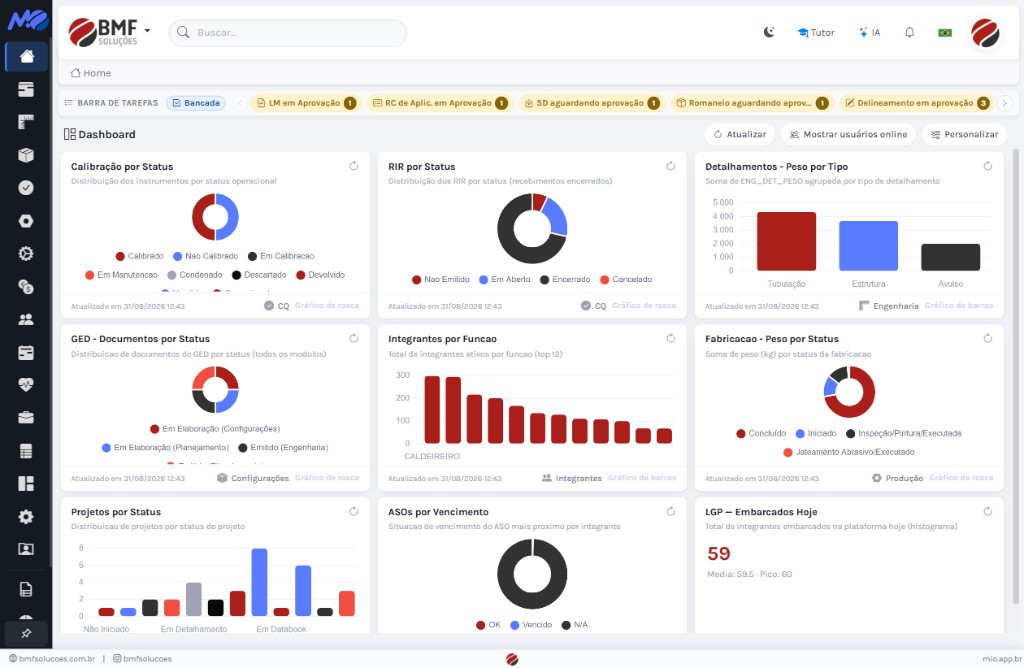
Task: Open the heartbeat health module in sidebar
Action: pos(26,385)
